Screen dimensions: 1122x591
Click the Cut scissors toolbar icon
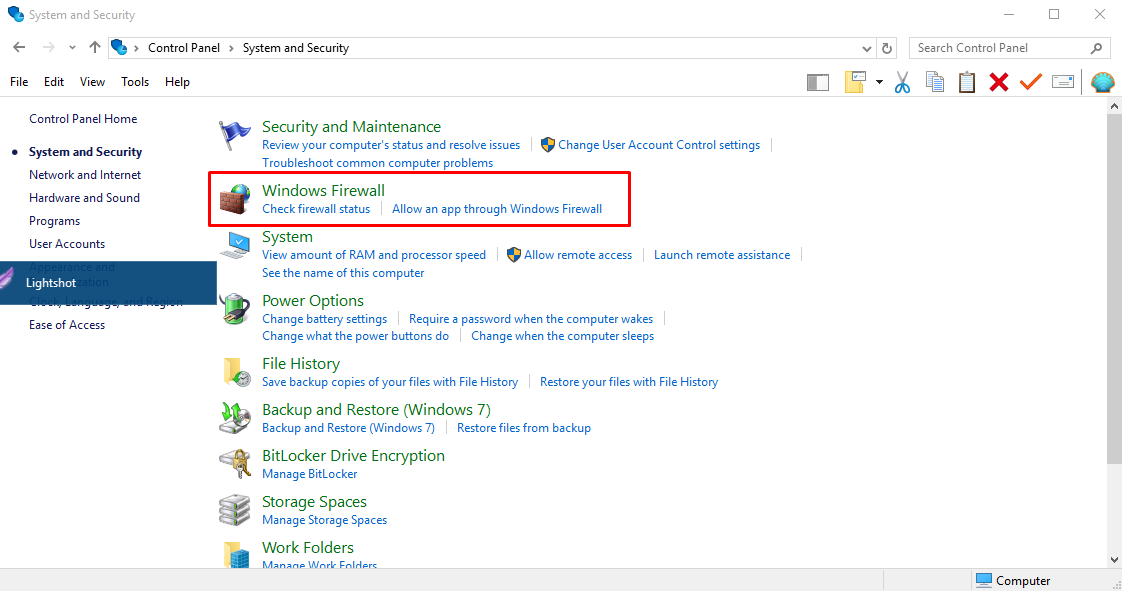tap(902, 82)
